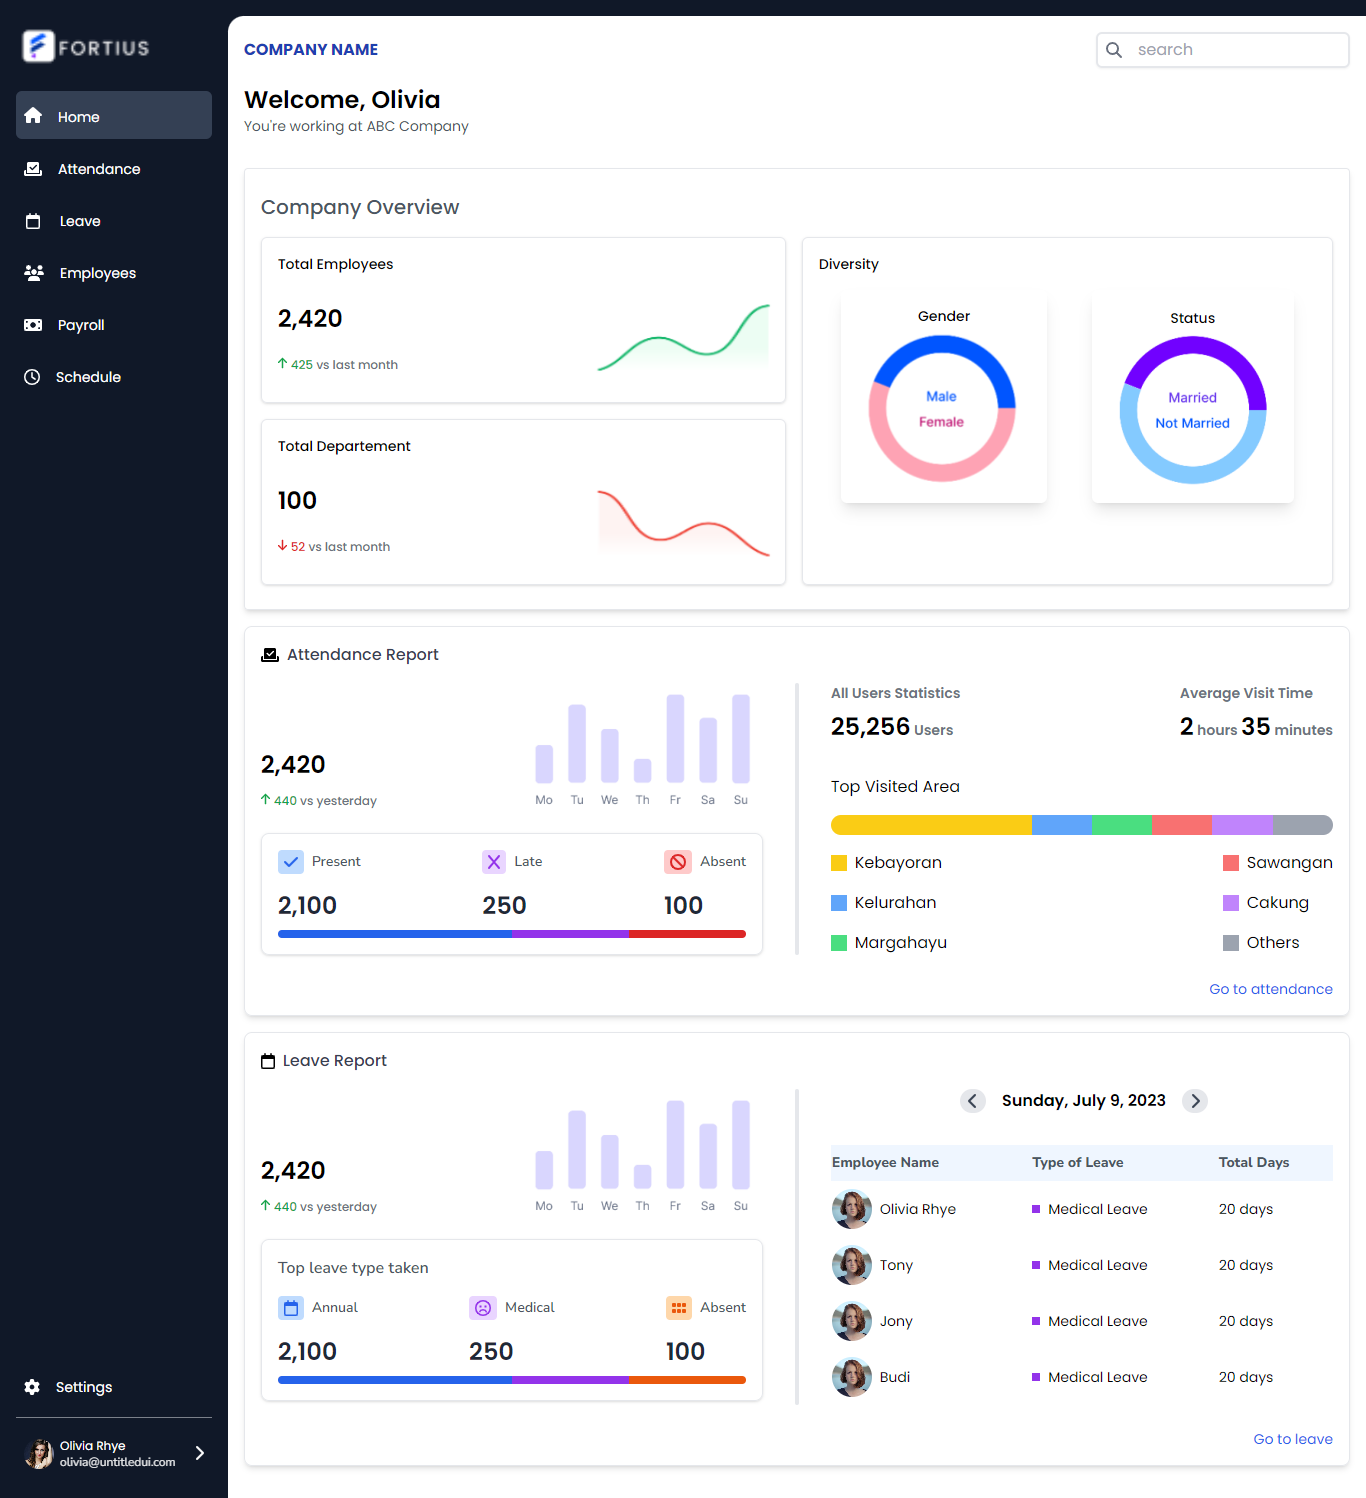
Task: Go to the previous day with the left arrow
Action: pos(972,1101)
